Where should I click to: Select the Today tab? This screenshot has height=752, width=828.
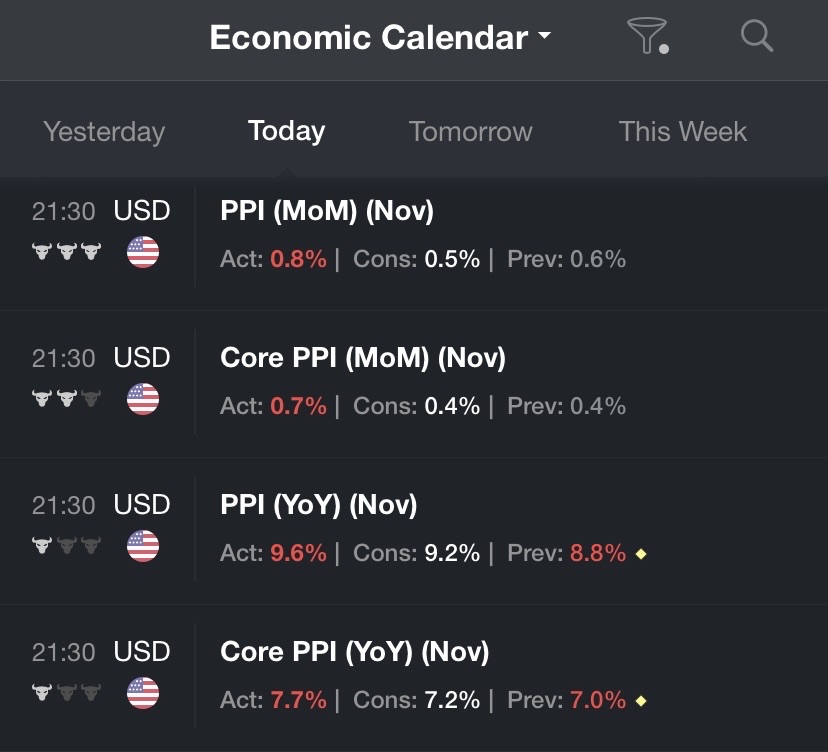pyautogui.click(x=286, y=131)
